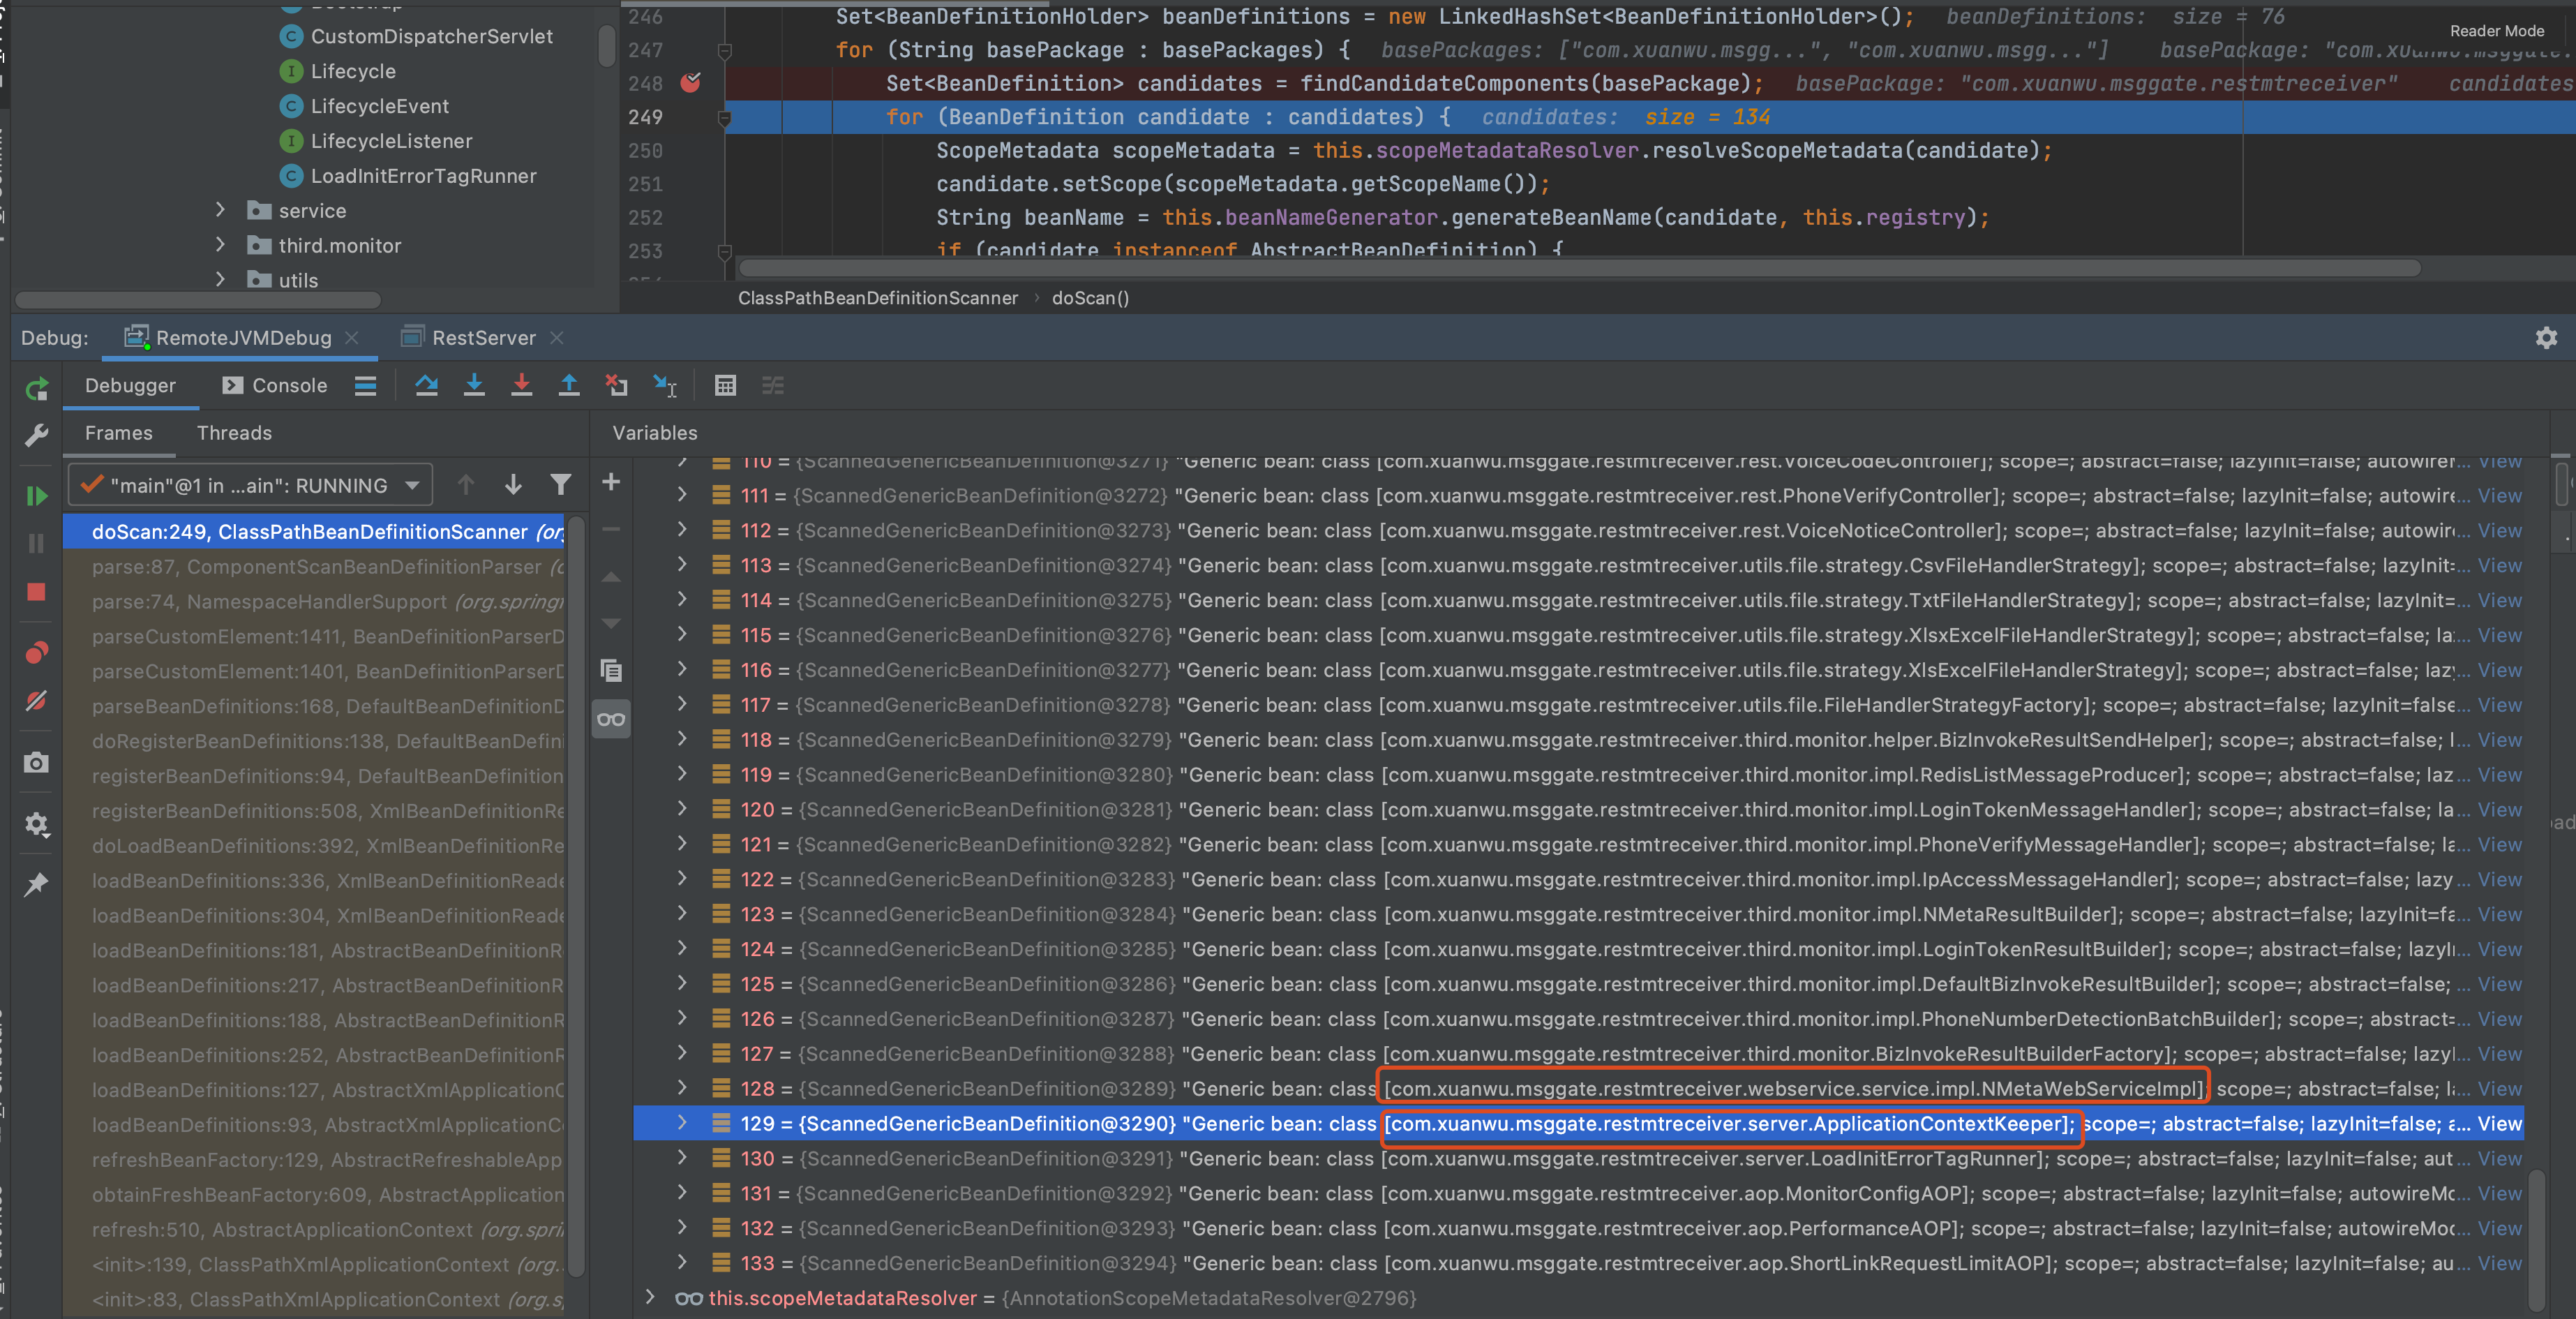The width and height of the screenshot is (2576, 1319).
Task: Expand the service folder
Action: click(220, 210)
